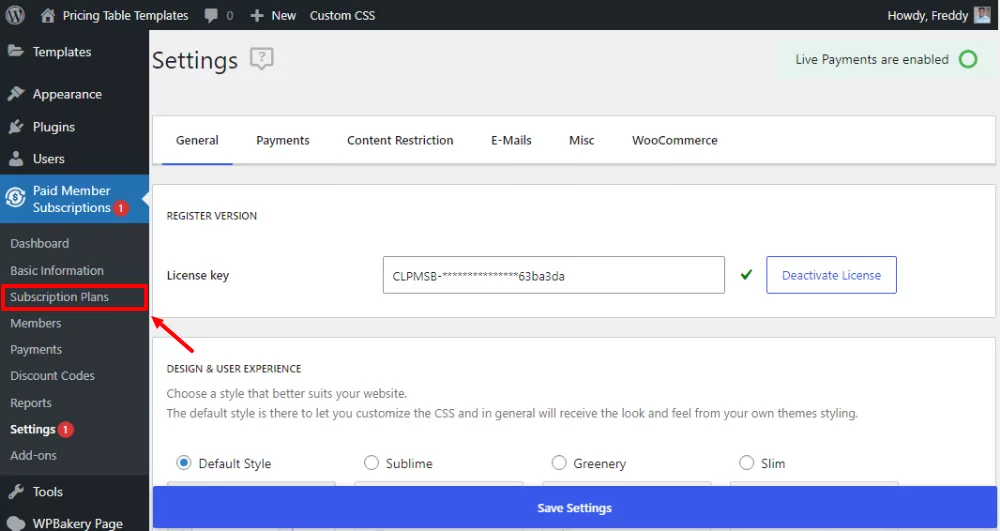Select the Greenery style radio button
1000x531 pixels.
(x=559, y=463)
